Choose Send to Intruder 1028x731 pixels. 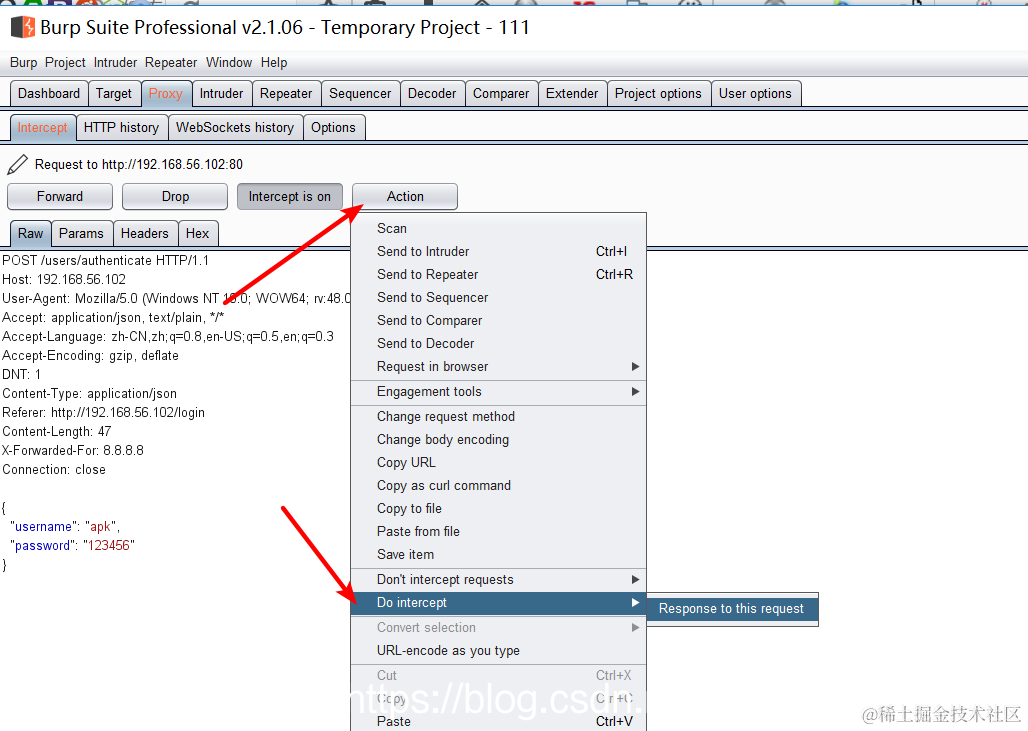click(498, 252)
